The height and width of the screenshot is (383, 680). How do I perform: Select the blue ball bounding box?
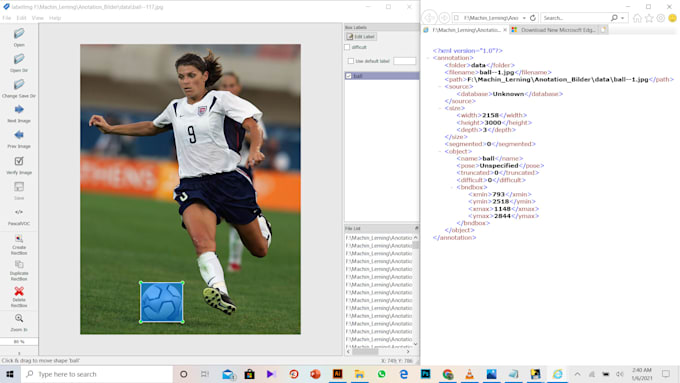[x=162, y=302]
